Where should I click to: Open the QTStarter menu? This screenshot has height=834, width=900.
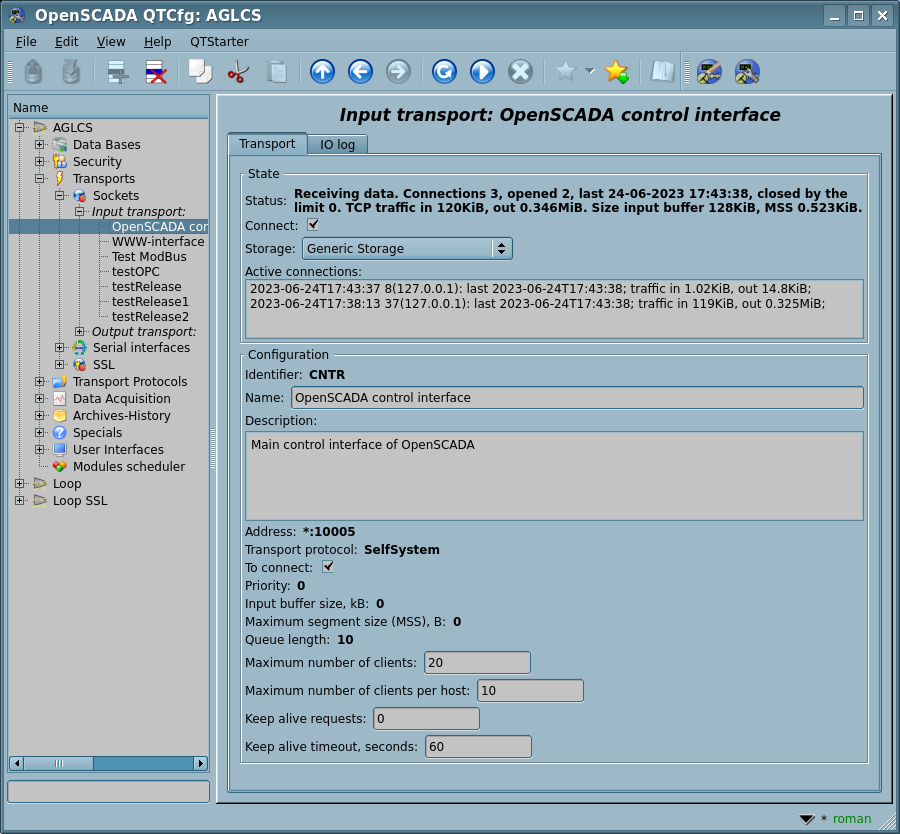click(x=219, y=42)
